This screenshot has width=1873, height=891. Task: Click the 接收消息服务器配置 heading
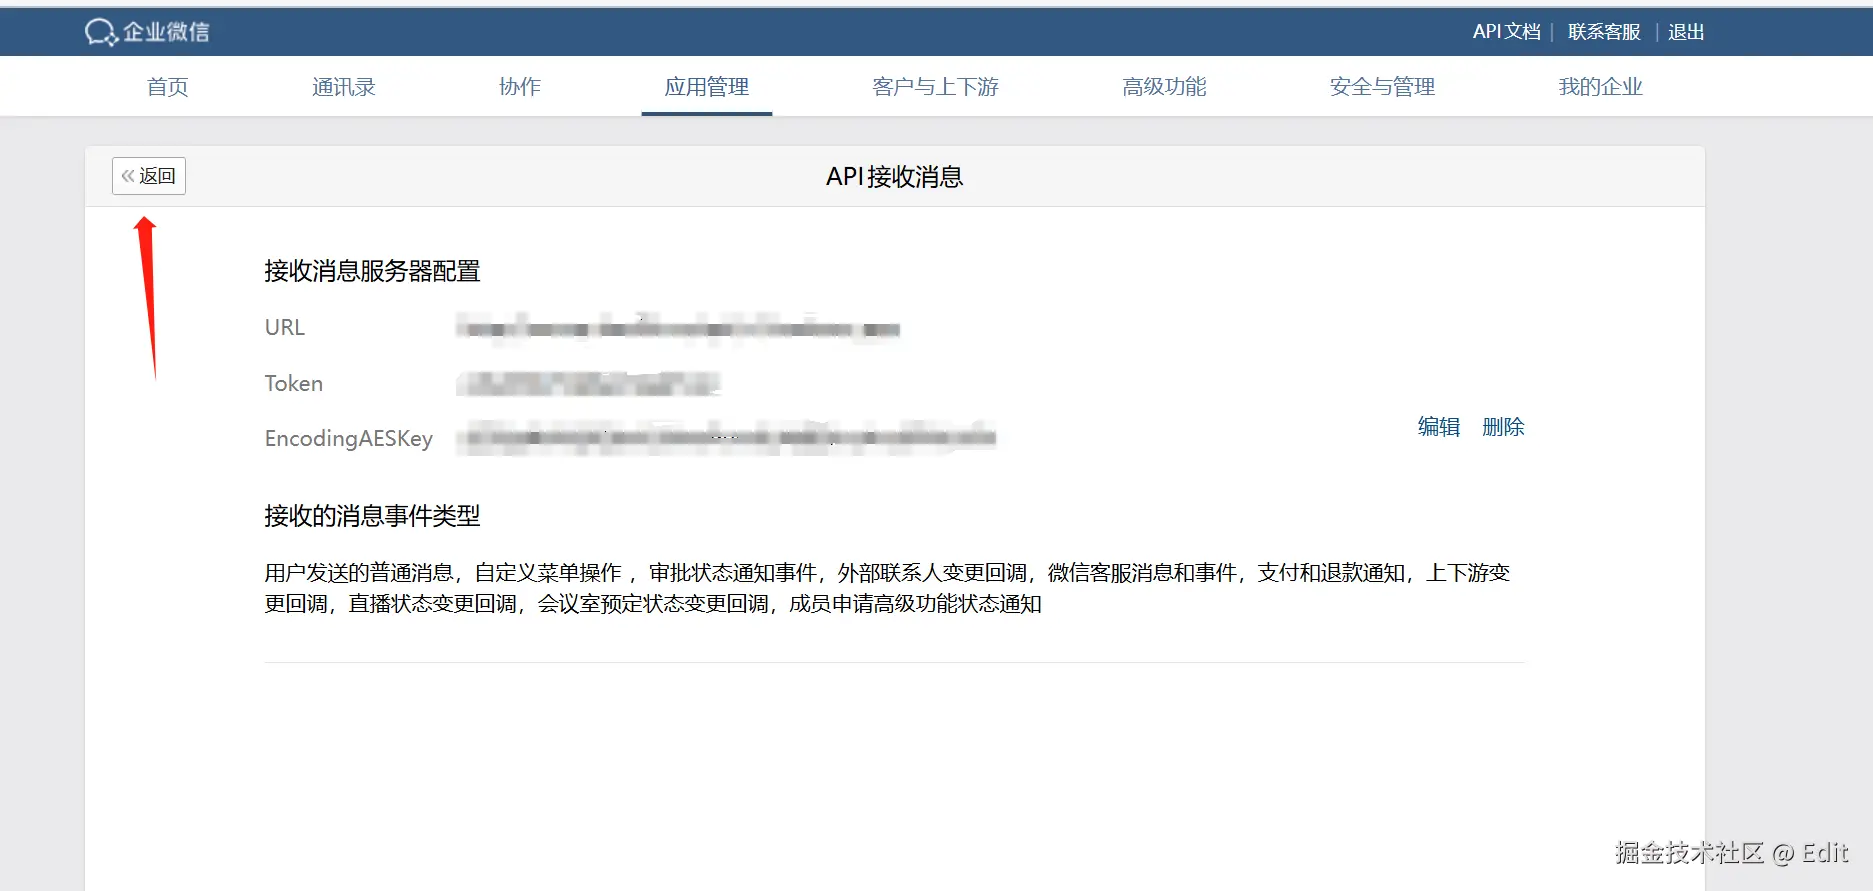click(x=372, y=271)
